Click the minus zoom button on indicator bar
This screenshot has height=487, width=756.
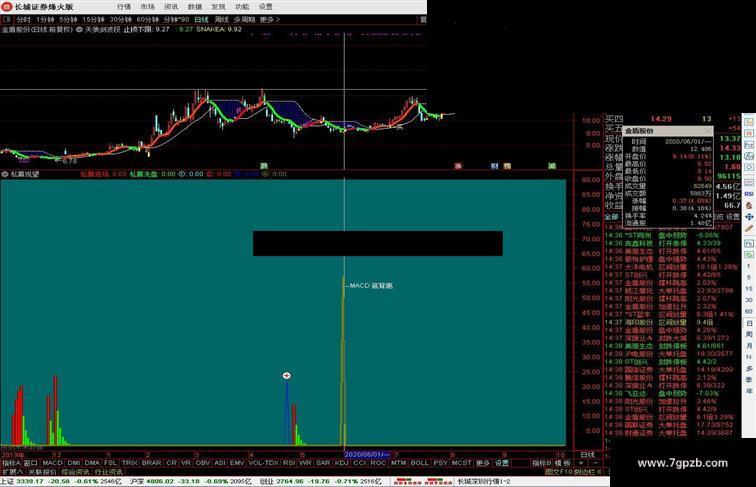(595, 462)
